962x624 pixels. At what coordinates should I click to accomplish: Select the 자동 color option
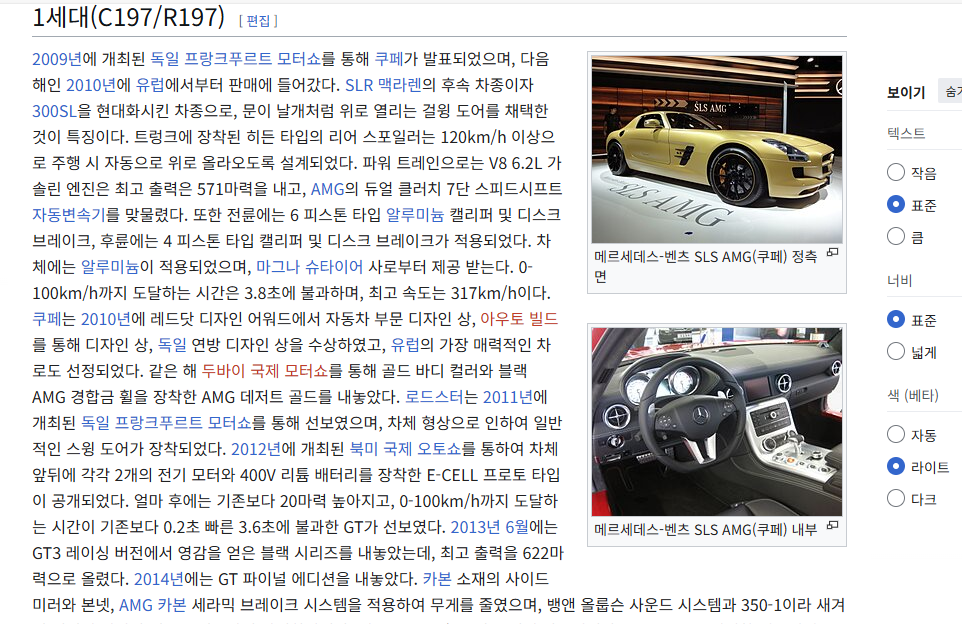pos(896,434)
